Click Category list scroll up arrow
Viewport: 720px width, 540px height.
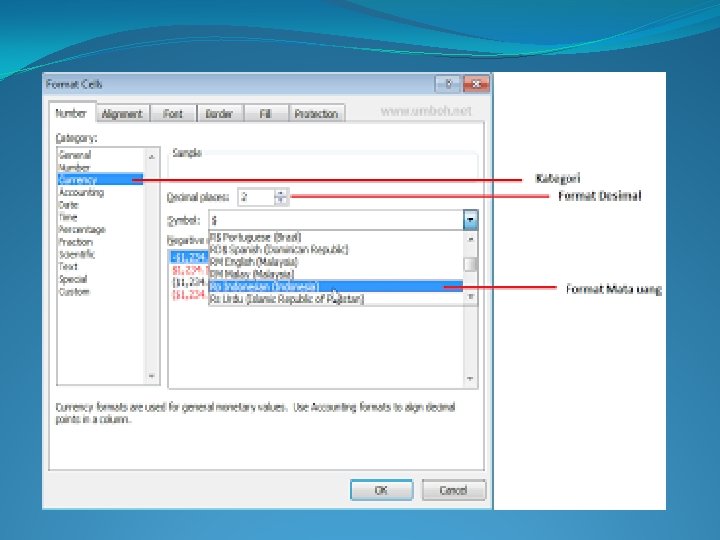pyautogui.click(x=152, y=157)
